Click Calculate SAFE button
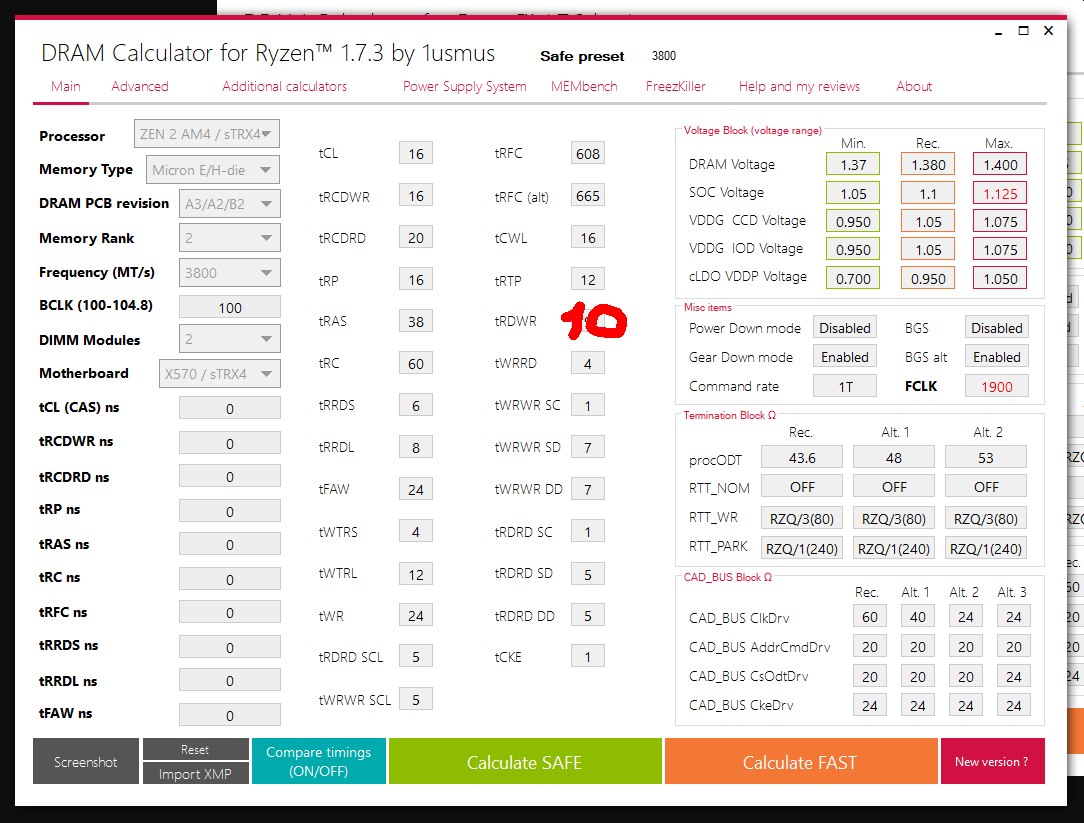 click(x=525, y=761)
